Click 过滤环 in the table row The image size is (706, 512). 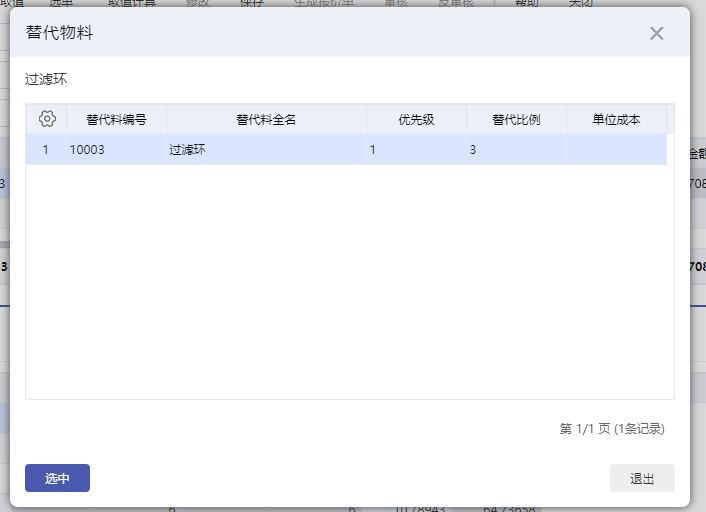click(265, 150)
